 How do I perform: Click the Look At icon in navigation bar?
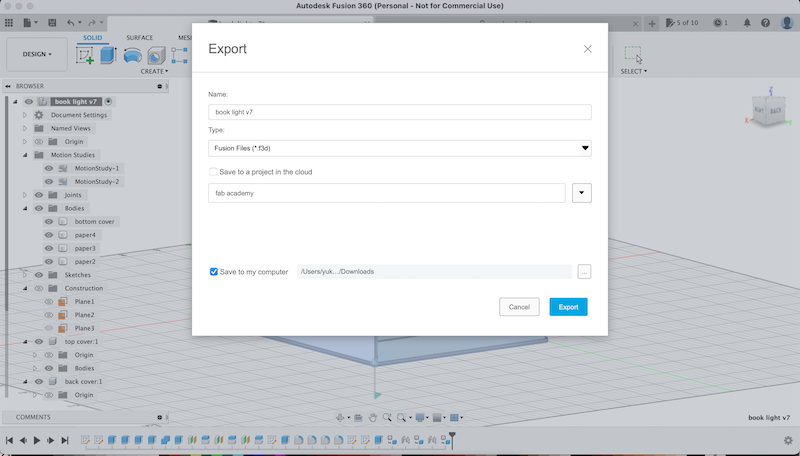pos(358,418)
